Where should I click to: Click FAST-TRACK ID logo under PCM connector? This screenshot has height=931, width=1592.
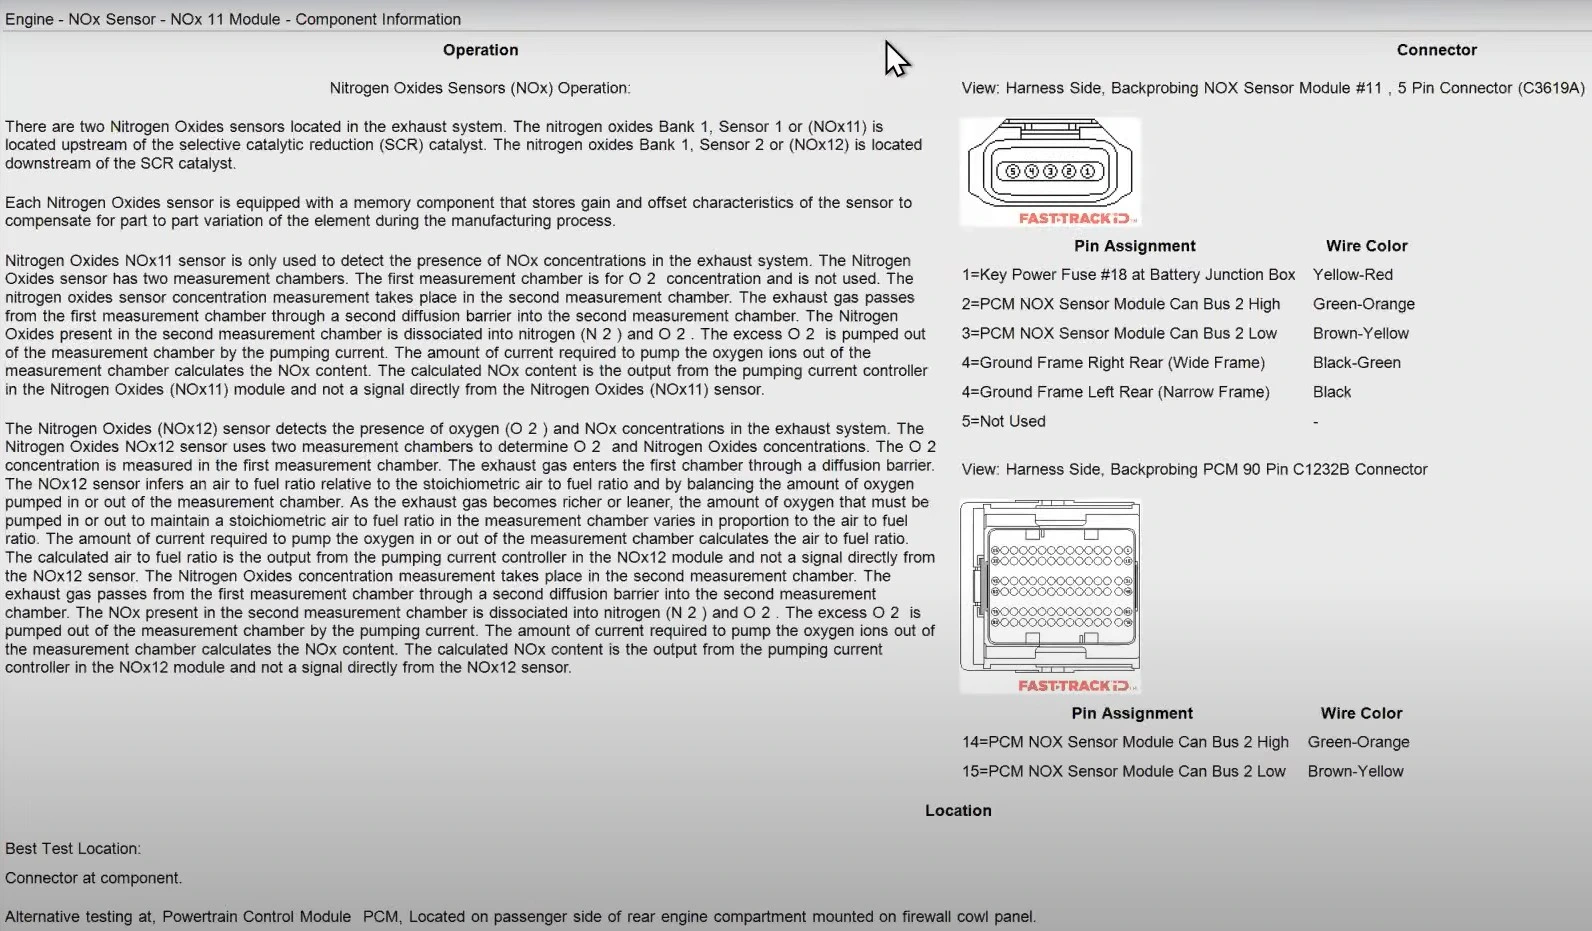(x=1075, y=685)
